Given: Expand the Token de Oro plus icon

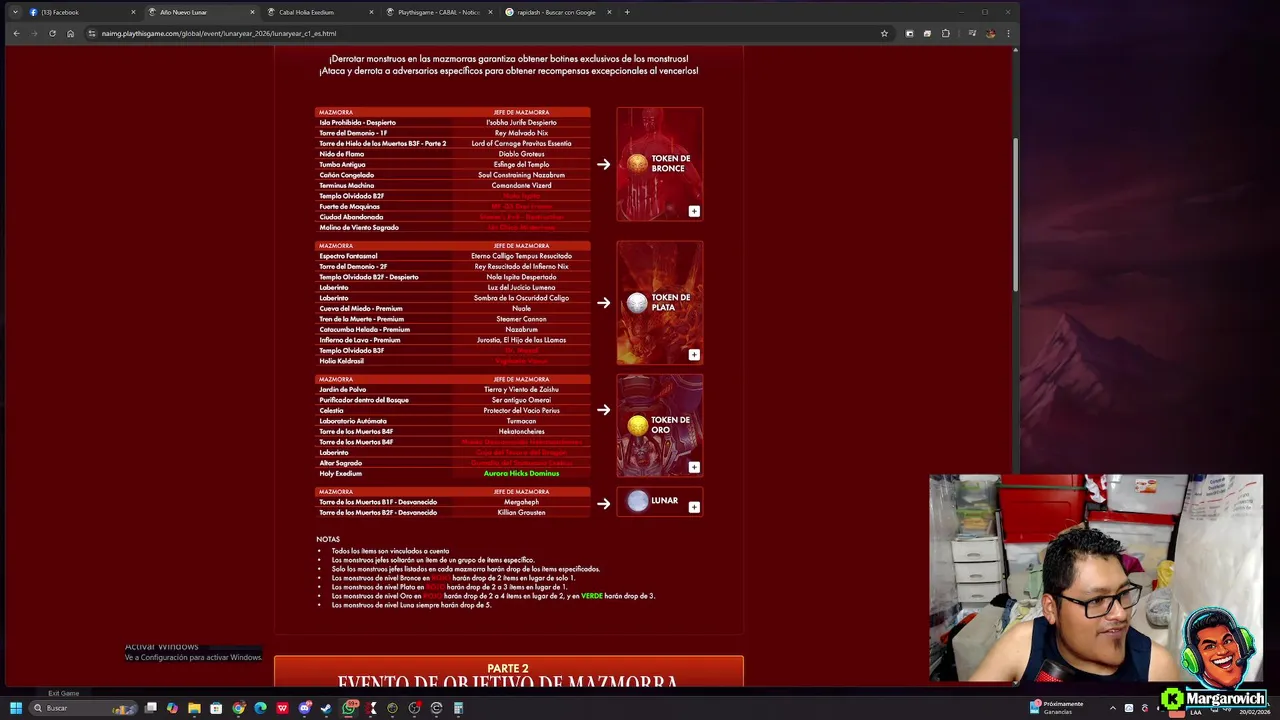Looking at the screenshot, I should point(694,467).
